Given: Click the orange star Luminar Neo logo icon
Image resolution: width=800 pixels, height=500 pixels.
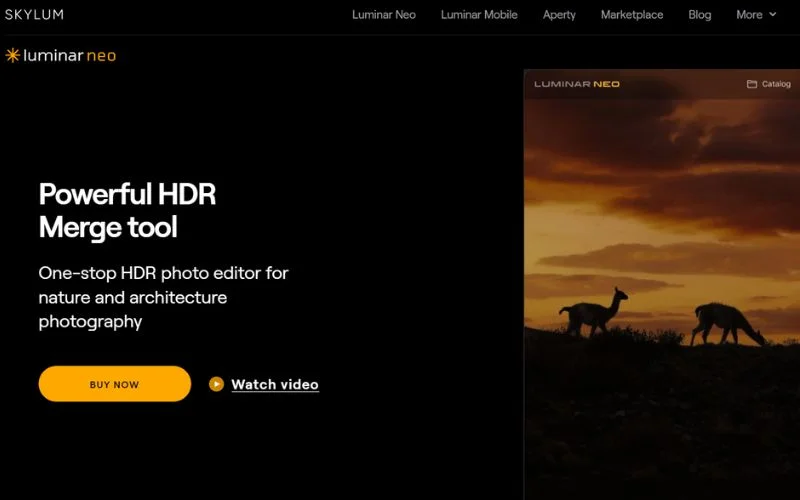Looking at the screenshot, I should coord(12,56).
